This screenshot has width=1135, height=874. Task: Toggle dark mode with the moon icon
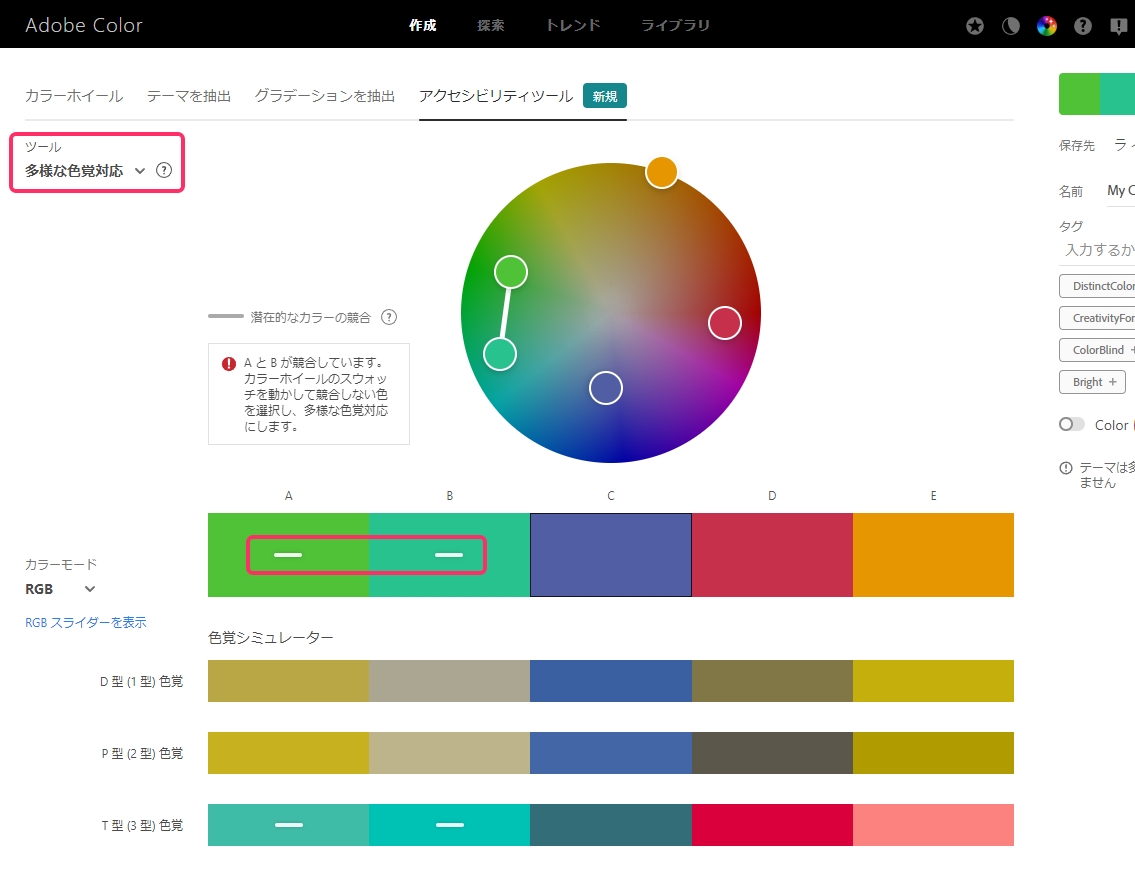click(x=1010, y=26)
